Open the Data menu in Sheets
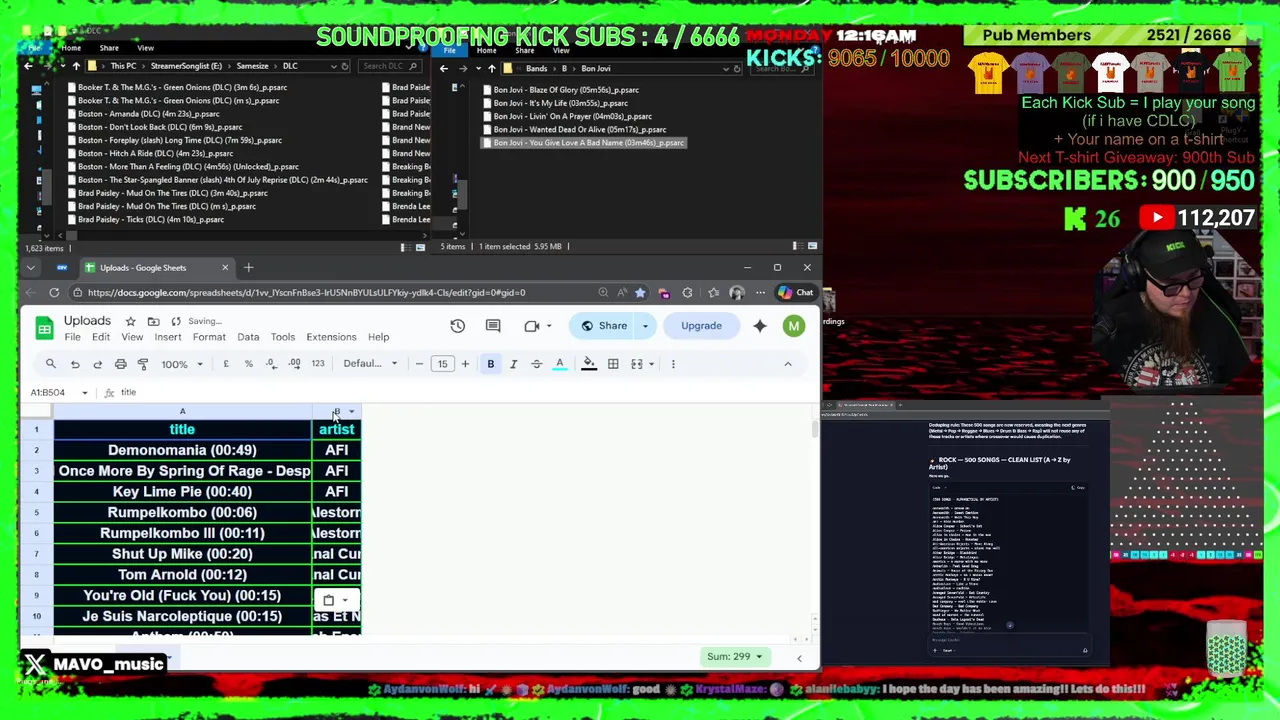The image size is (1280, 720). coord(248,338)
